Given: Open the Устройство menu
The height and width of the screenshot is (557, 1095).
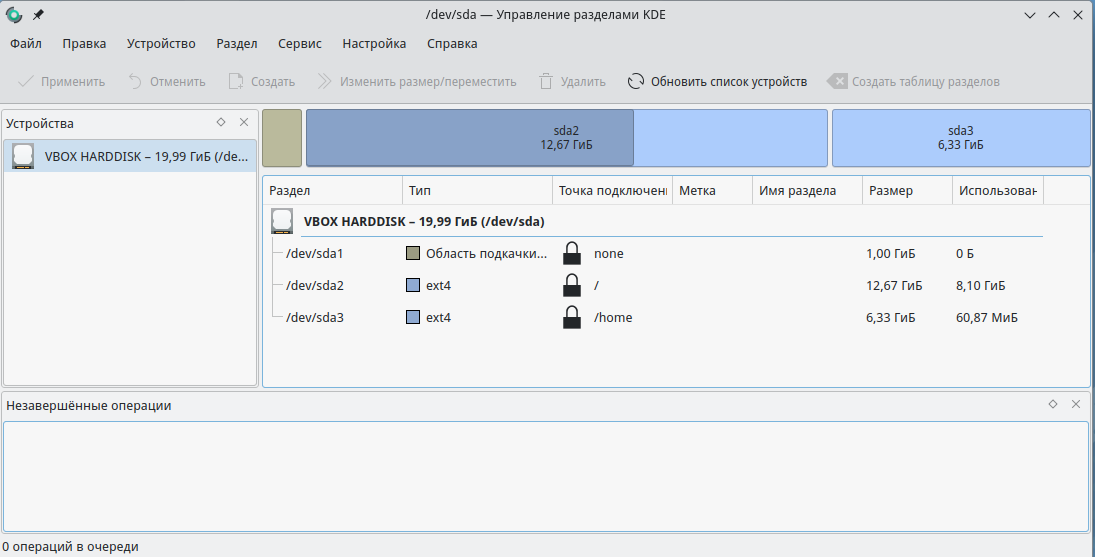Looking at the screenshot, I should point(161,44).
